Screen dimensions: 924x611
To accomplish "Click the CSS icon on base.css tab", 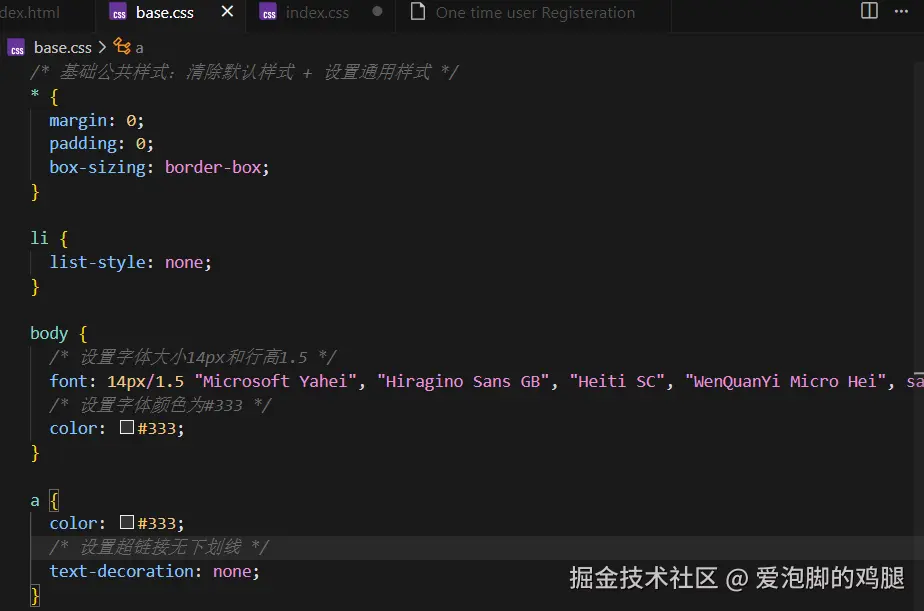I will (x=118, y=13).
